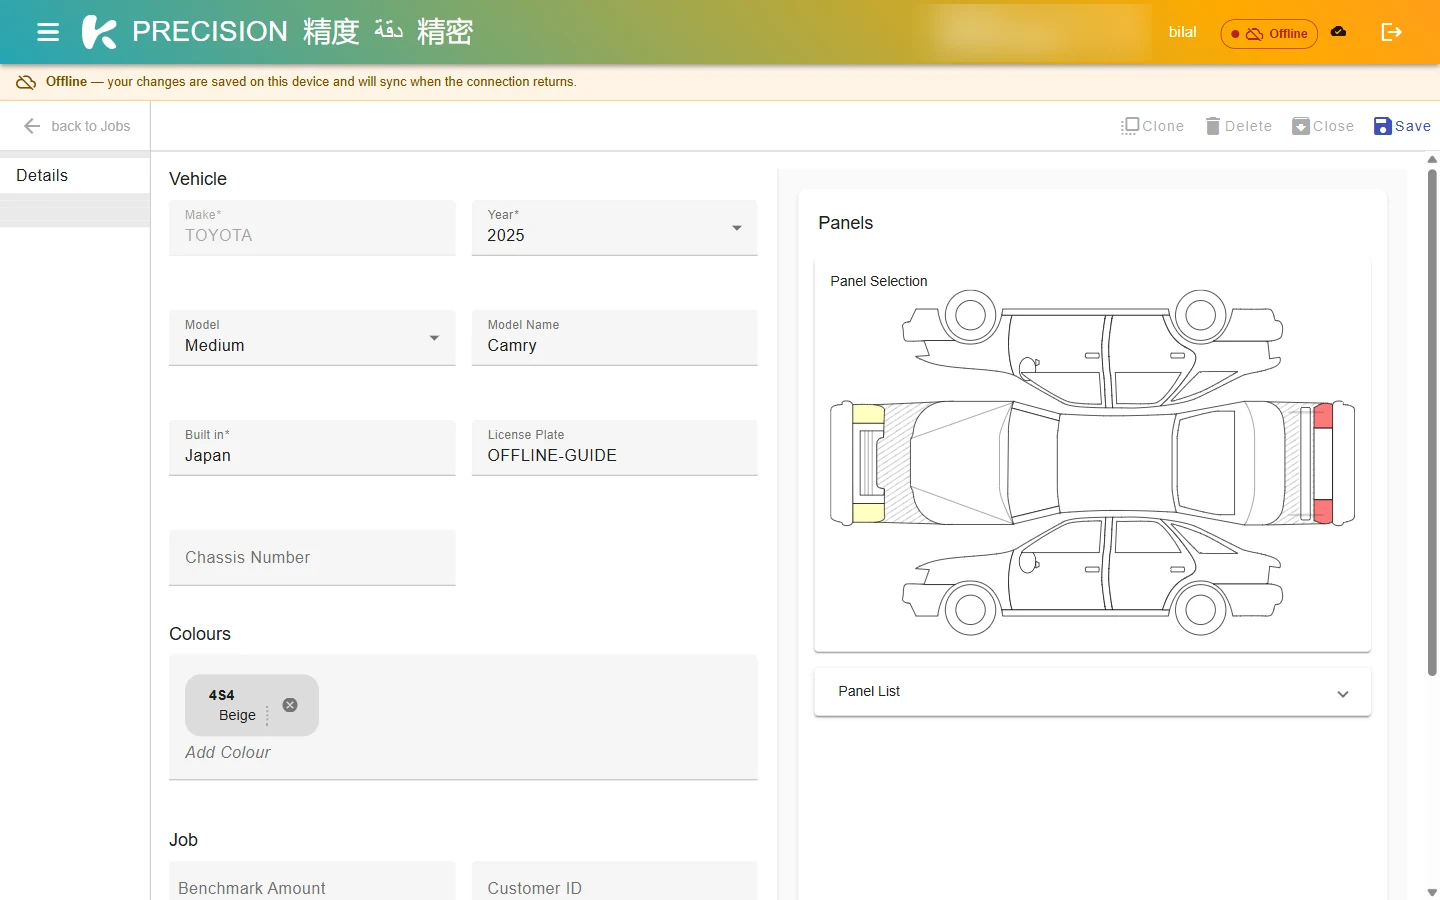Click the Precision K logo
Screen dimensions: 1440x900
99,32
